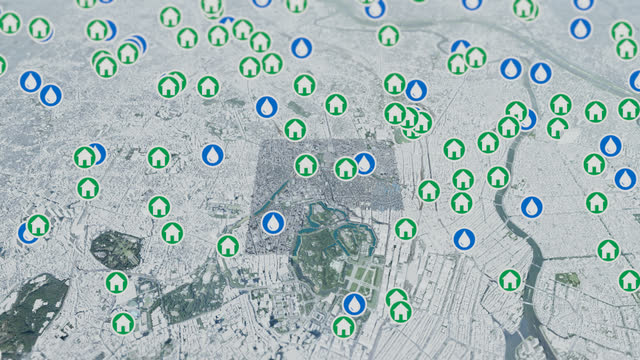640x360 pixels.
Task: Click the house marker immediately east of the palace moat
Action: [x=406, y=229]
